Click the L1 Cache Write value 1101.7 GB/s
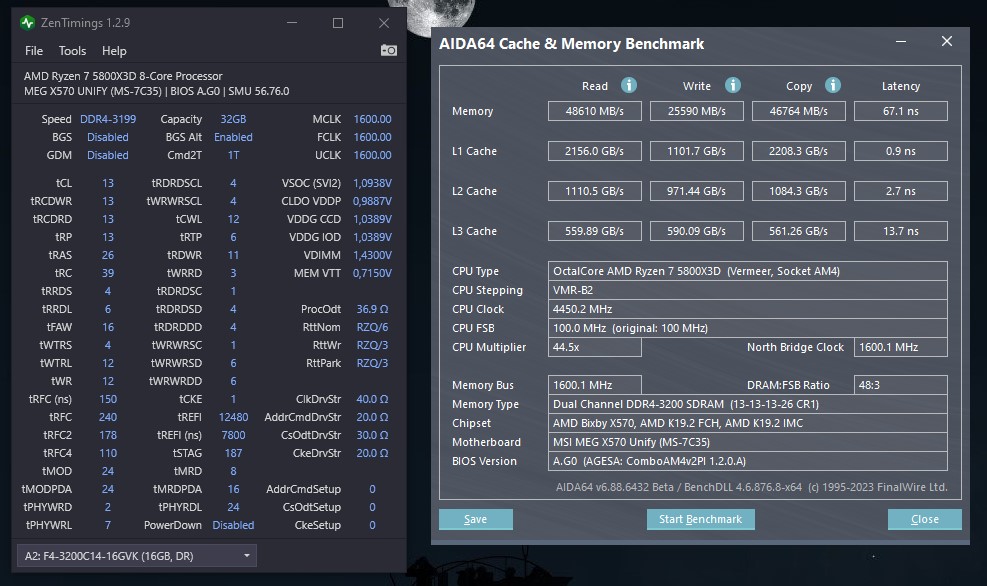Viewport: 987px width, 586px height. [x=697, y=151]
